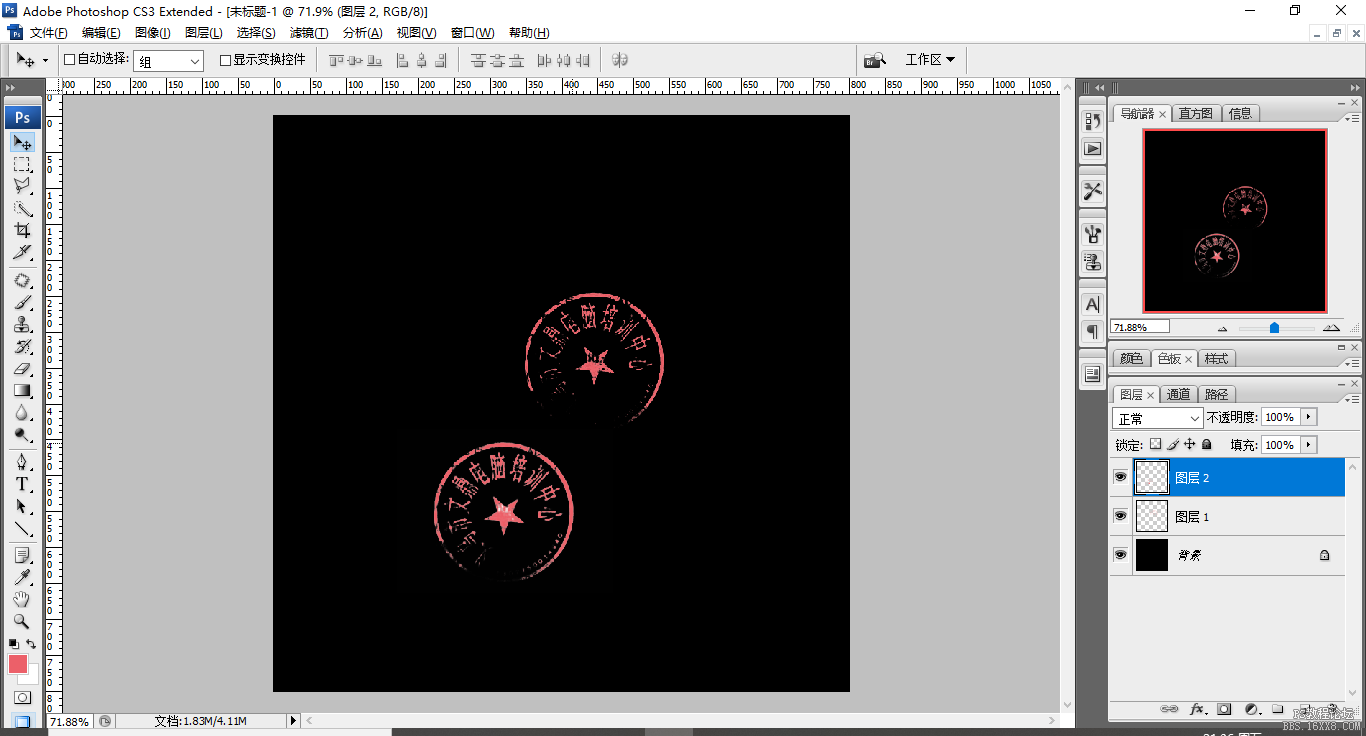Viewport: 1366px width, 736px height.
Task: Toggle lock transparent pixels
Action: pyautogui.click(x=1156, y=444)
